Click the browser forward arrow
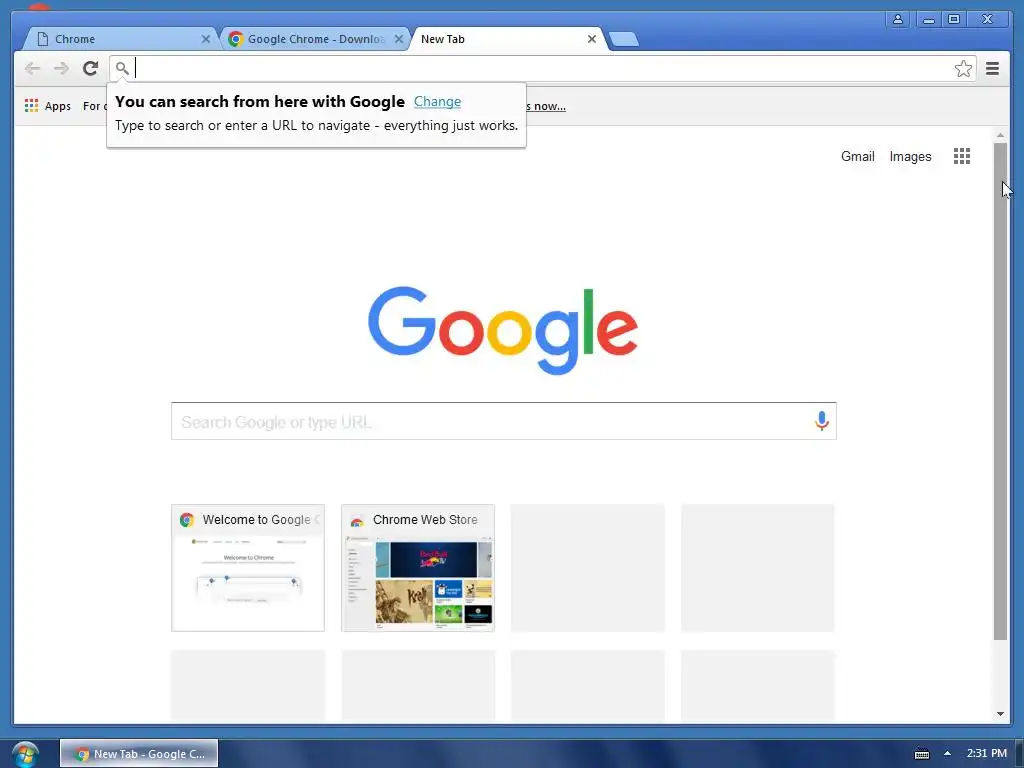The height and width of the screenshot is (768, 1024). coord(61,69)
